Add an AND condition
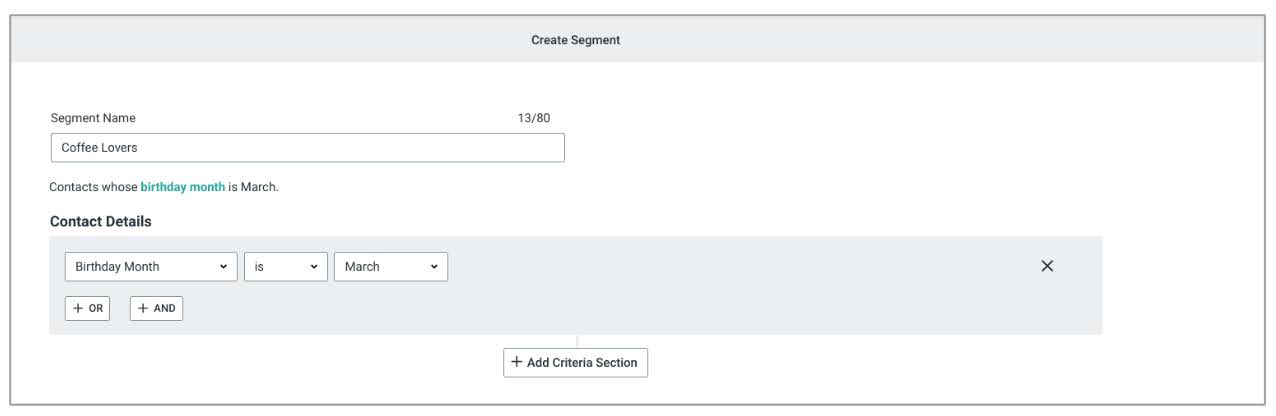The height and width of the screenshot is (416, 1276). pyautogui.click(x=157, y=309)
